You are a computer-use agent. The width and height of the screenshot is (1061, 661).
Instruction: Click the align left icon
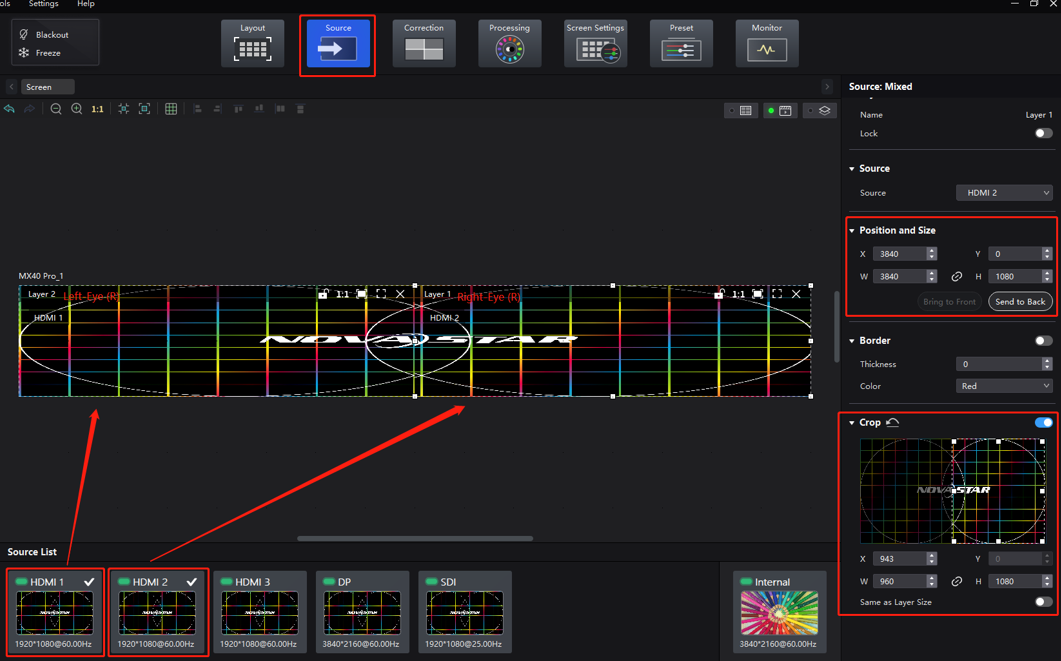[x=198, y=109]
